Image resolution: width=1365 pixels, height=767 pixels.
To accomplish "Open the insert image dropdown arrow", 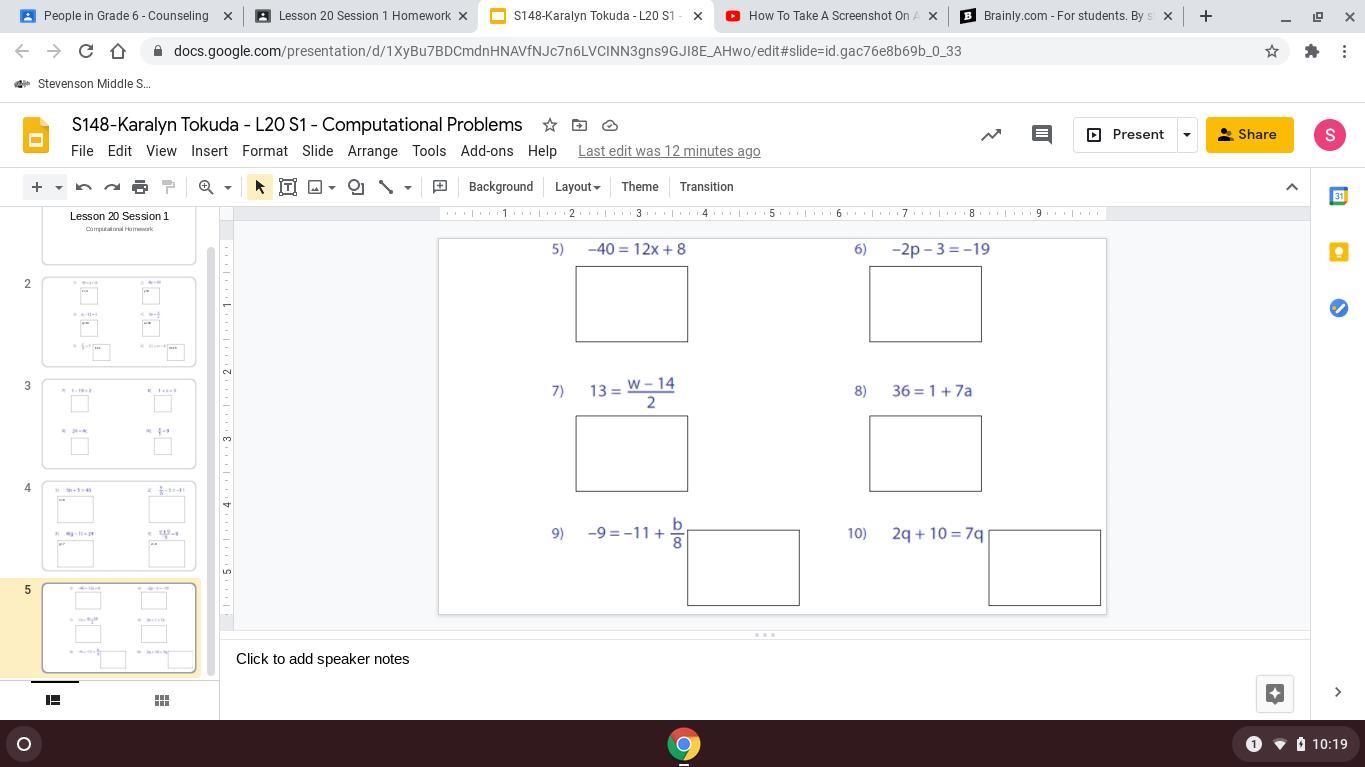I will click(x=332, y=187).
